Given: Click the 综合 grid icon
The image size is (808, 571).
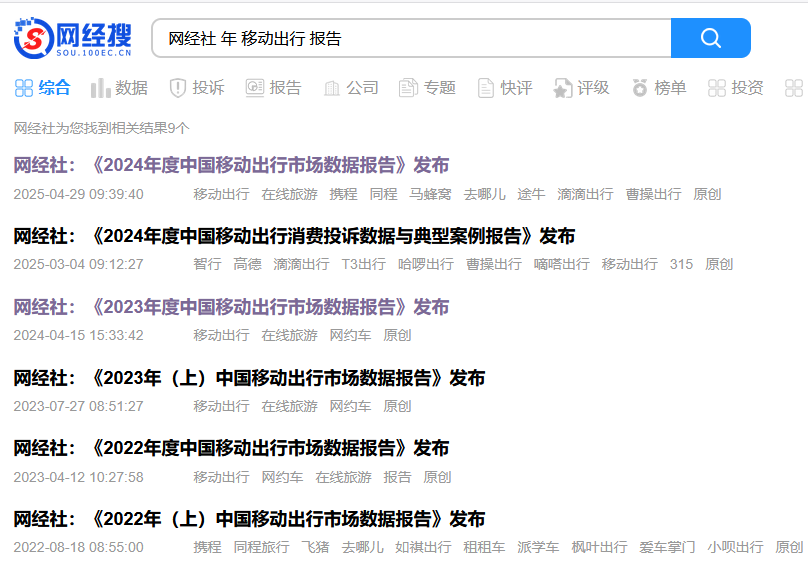Looking at the screenshot, I should [x=24, y=88].
